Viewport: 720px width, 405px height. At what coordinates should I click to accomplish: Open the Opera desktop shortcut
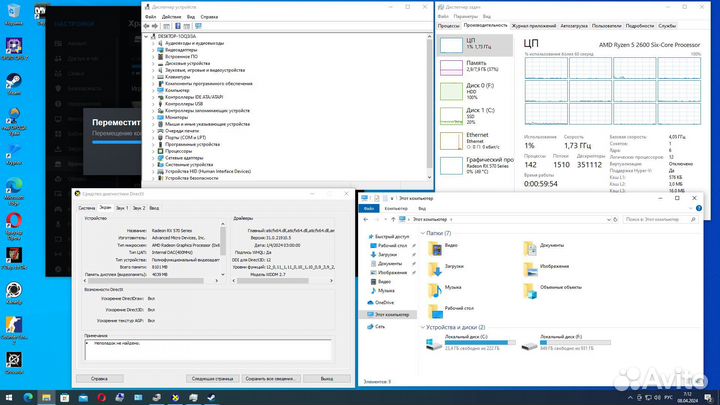[x=14, y=226]
